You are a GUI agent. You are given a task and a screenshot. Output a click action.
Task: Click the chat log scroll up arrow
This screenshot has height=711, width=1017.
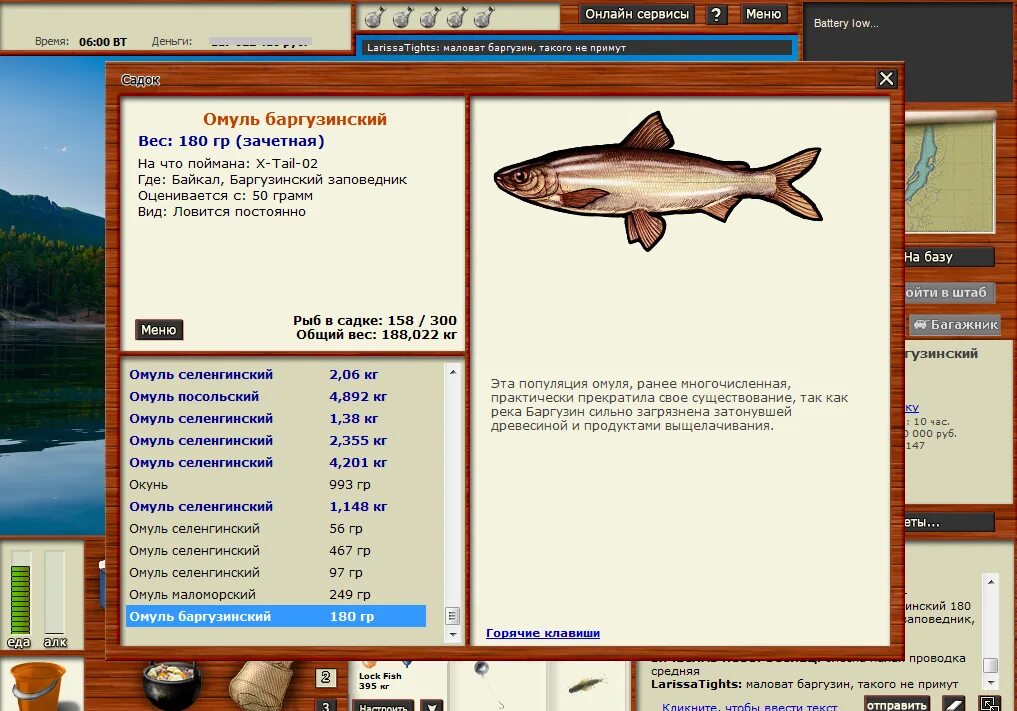990,582
